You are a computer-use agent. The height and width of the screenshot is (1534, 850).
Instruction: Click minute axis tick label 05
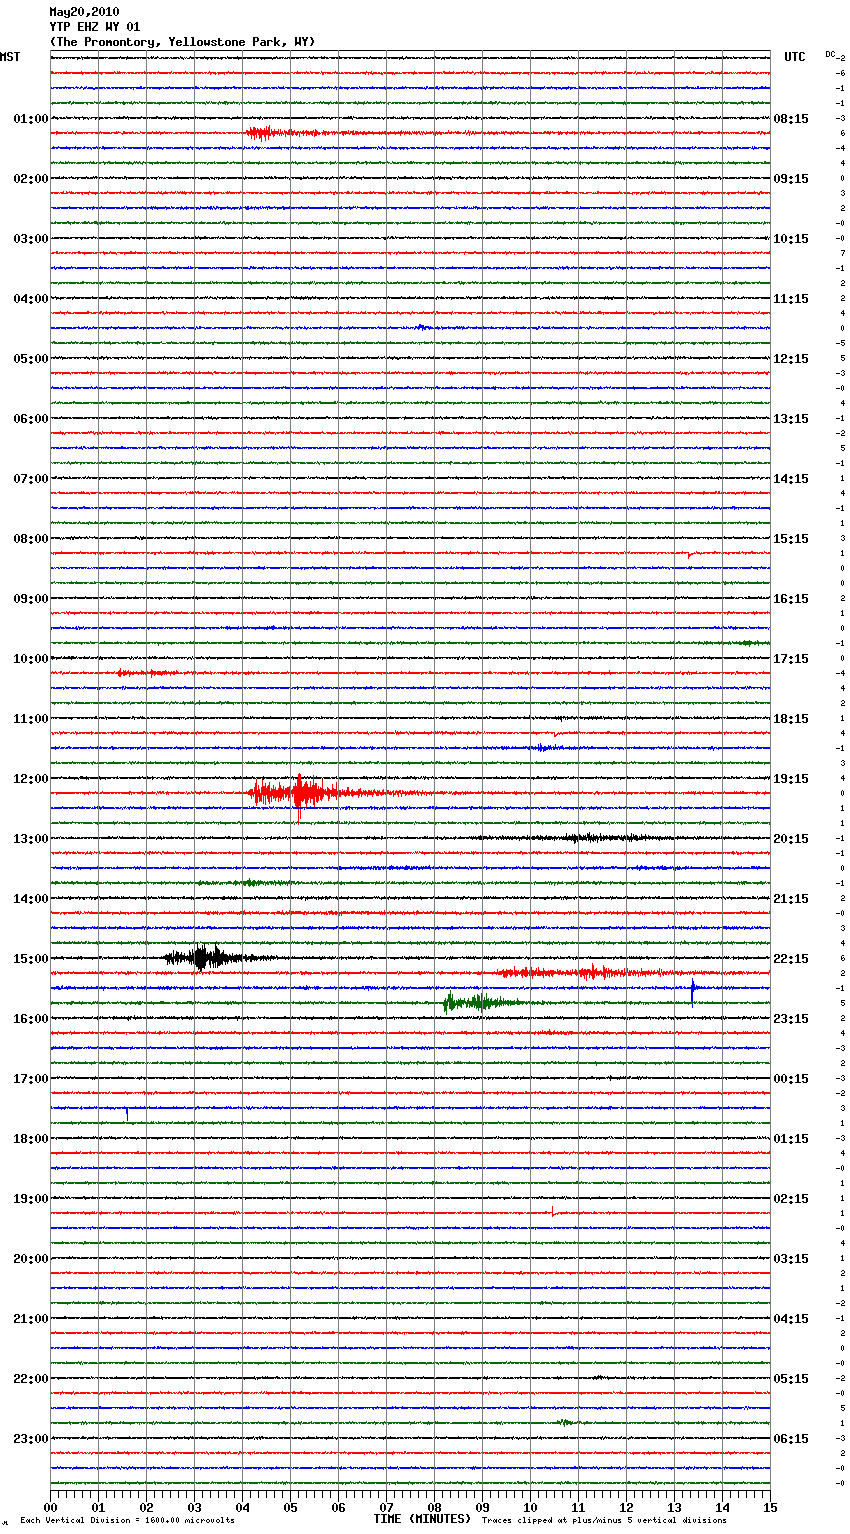pos(290,1507)
